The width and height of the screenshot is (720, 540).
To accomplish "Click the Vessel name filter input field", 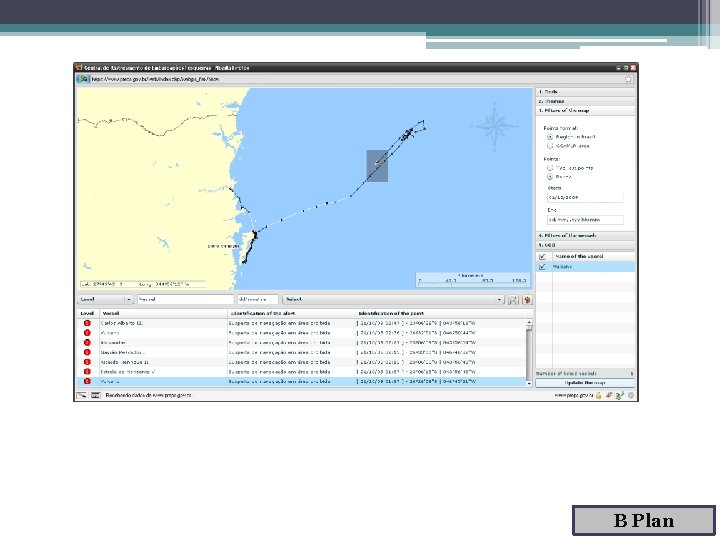I will [x=186, y=299].
